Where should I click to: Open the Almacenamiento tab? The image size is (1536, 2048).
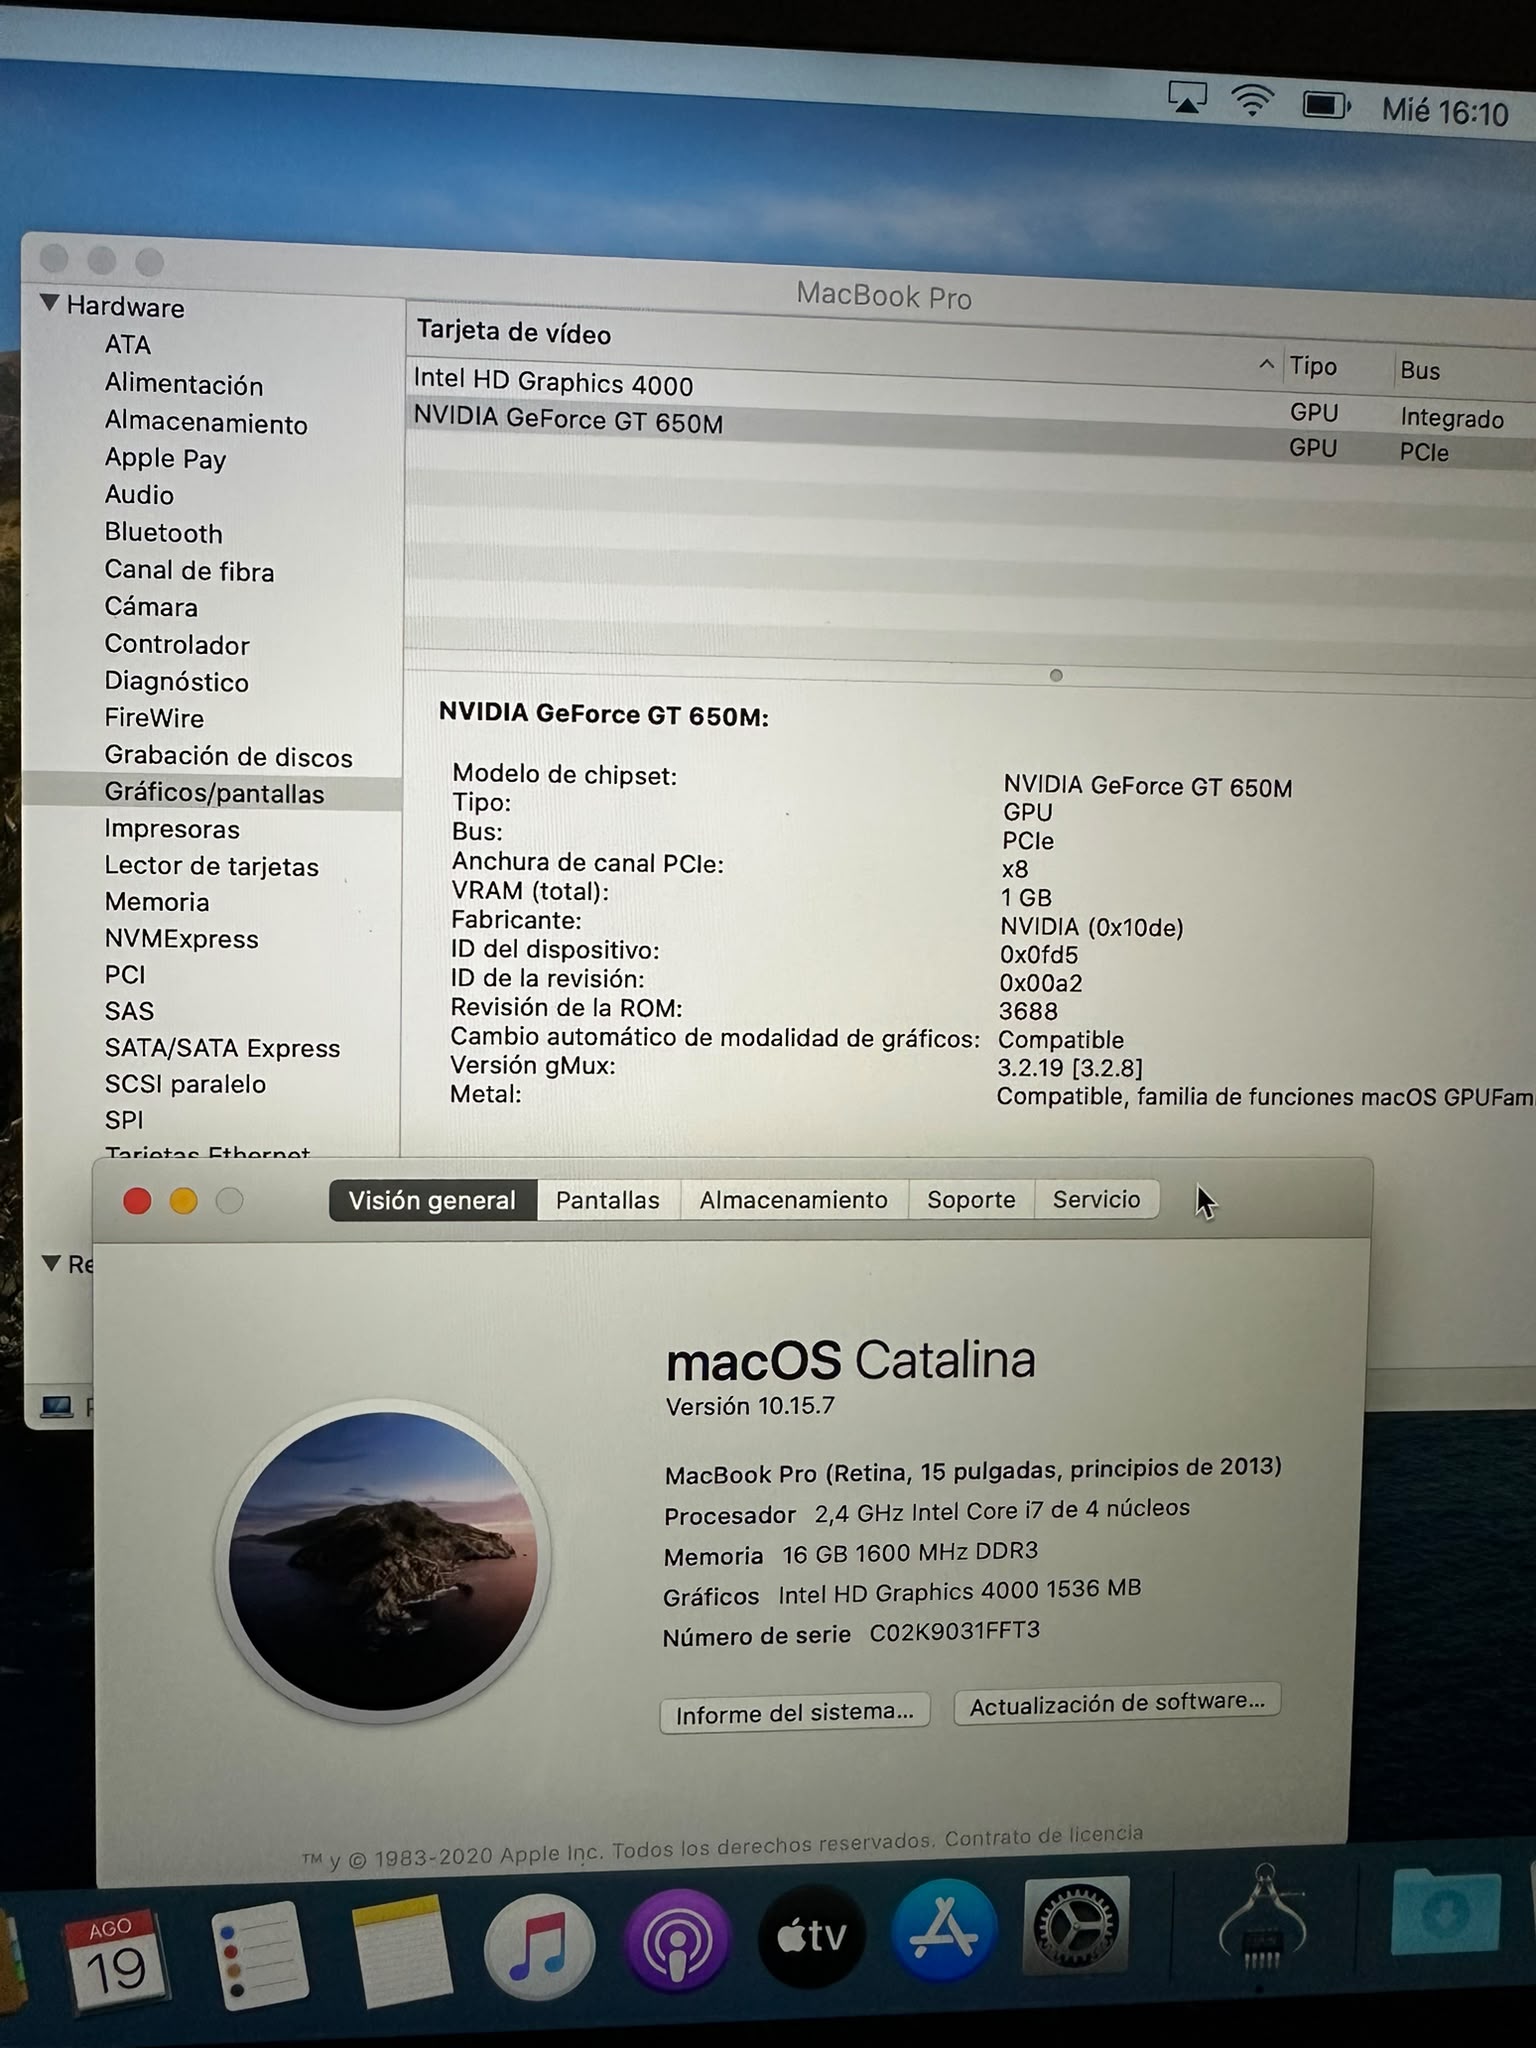(x=794, y=1199)
